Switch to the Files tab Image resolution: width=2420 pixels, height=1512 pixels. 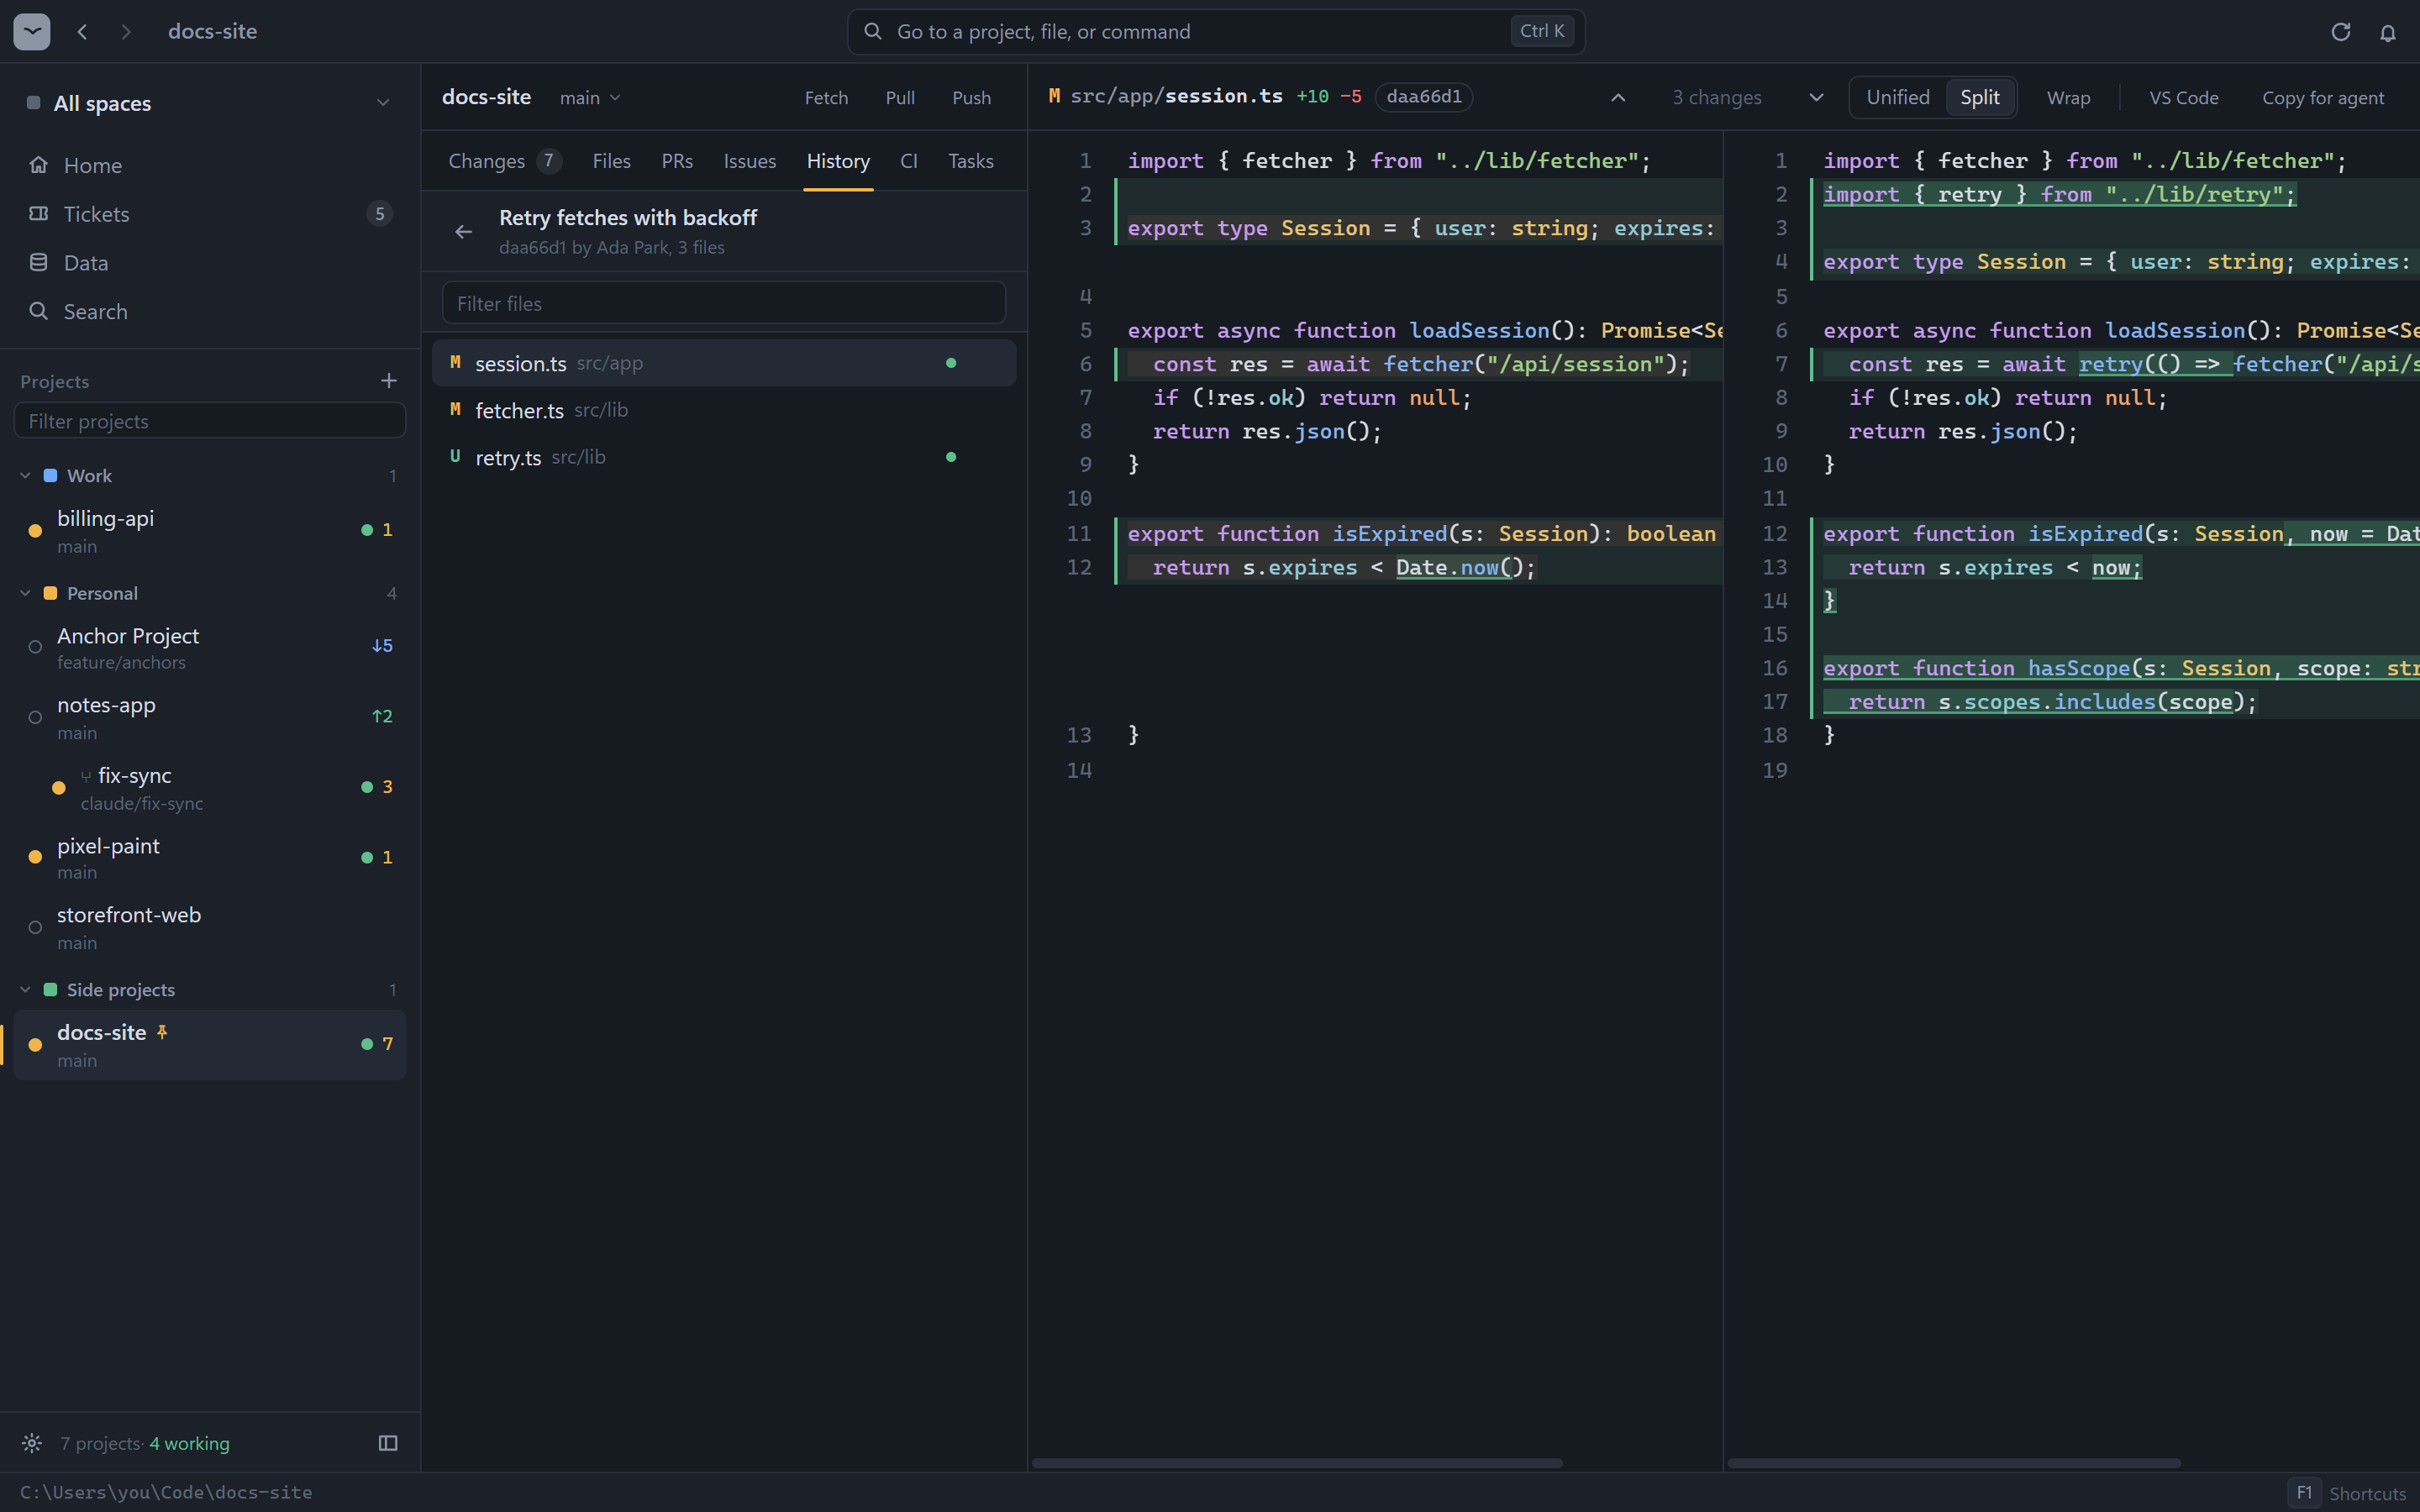[x=611, y=161]
